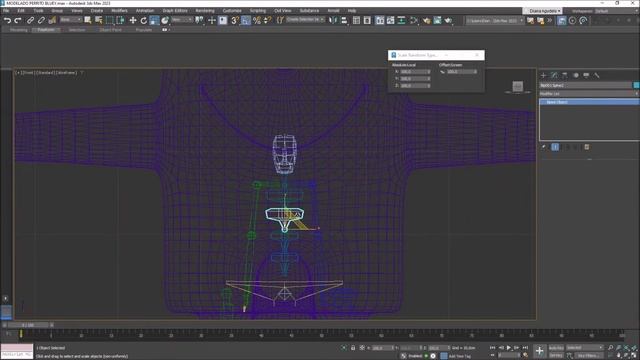Click the Align tool icon
This screenshot has width=640, height=360.
coord(344,20)
